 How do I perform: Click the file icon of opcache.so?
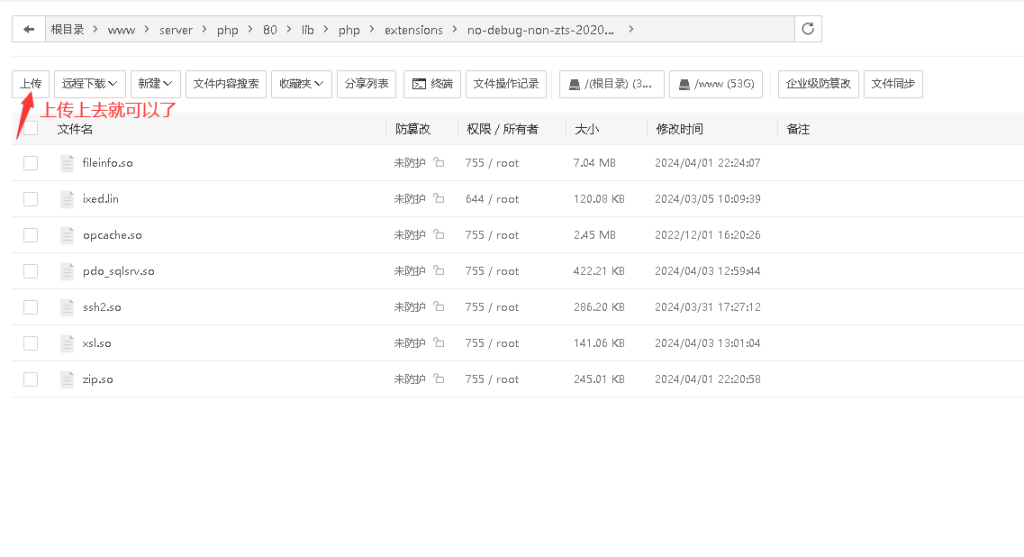pos(67,235)
